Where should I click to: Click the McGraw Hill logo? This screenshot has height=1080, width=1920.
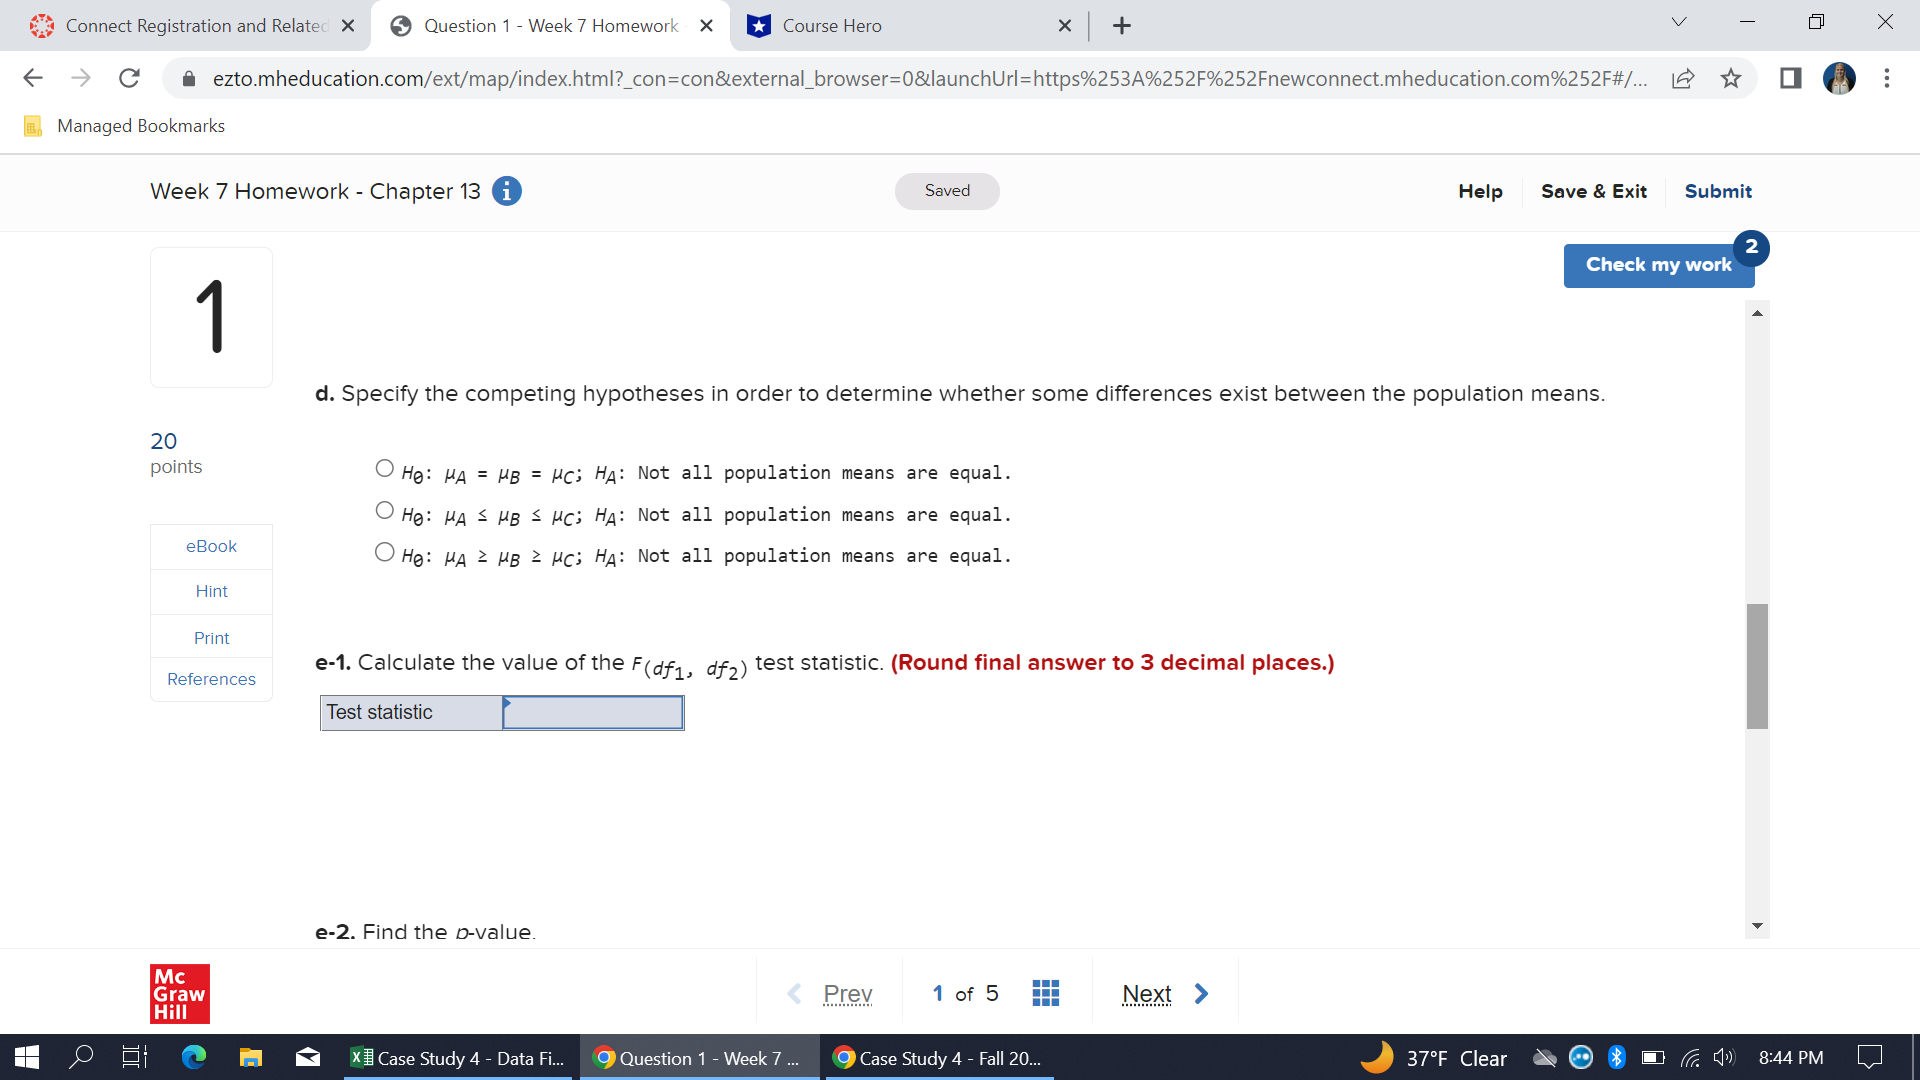click(x=180, y=993)
